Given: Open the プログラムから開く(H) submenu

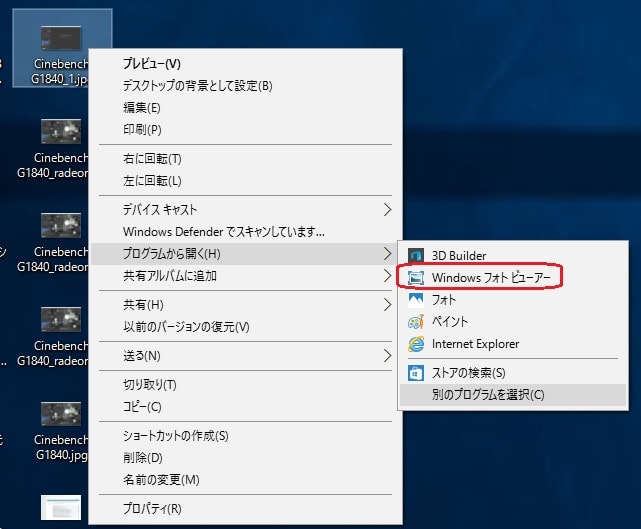Looking at the screenshot, I should (245, 254).
